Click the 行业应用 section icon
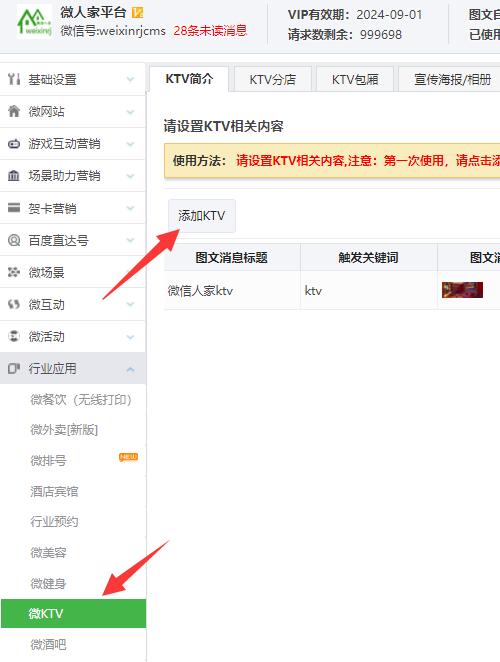This screenshot has height=662, width=500. point(14,369)
